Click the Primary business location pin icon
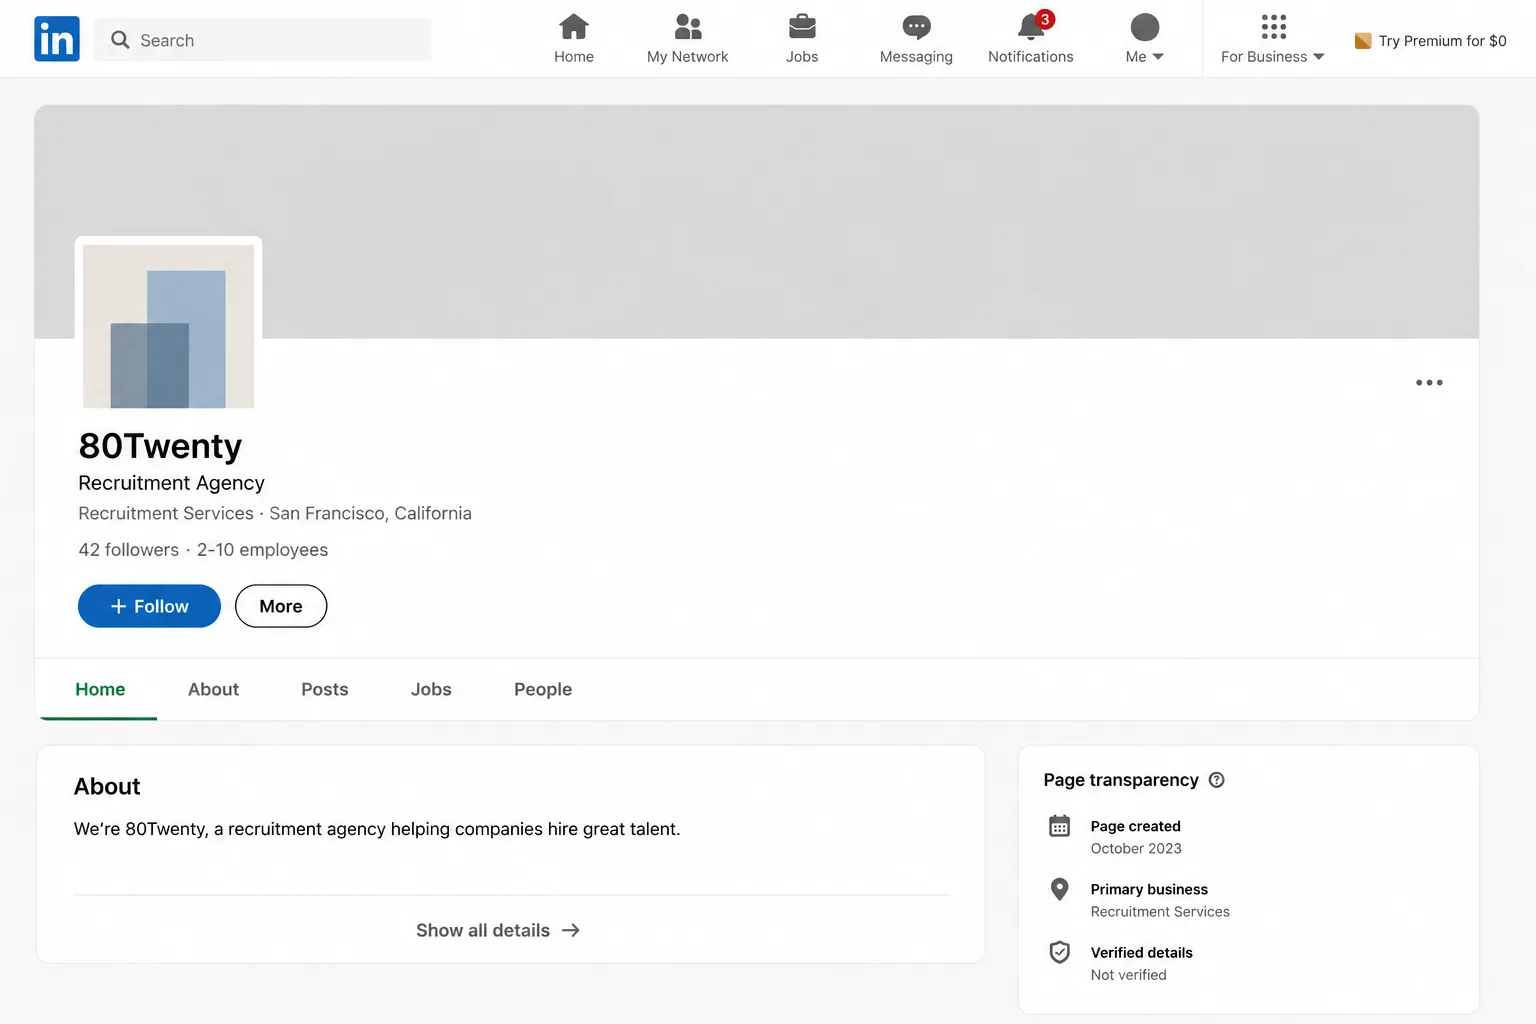Viewport: 1536px width, 1024px height. pos(1060,889)
